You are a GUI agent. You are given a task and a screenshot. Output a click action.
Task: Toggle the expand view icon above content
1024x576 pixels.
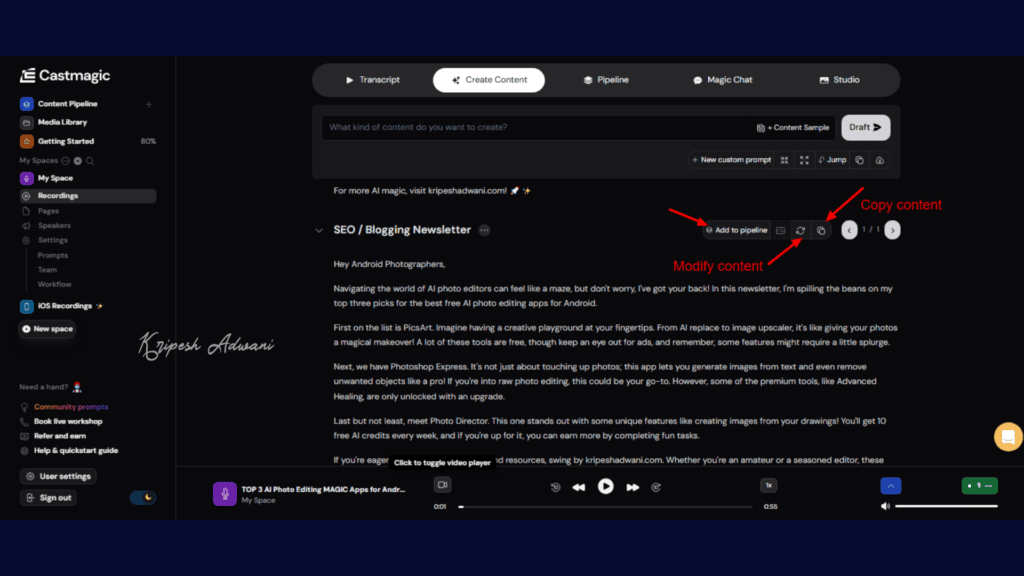point(804,159)
